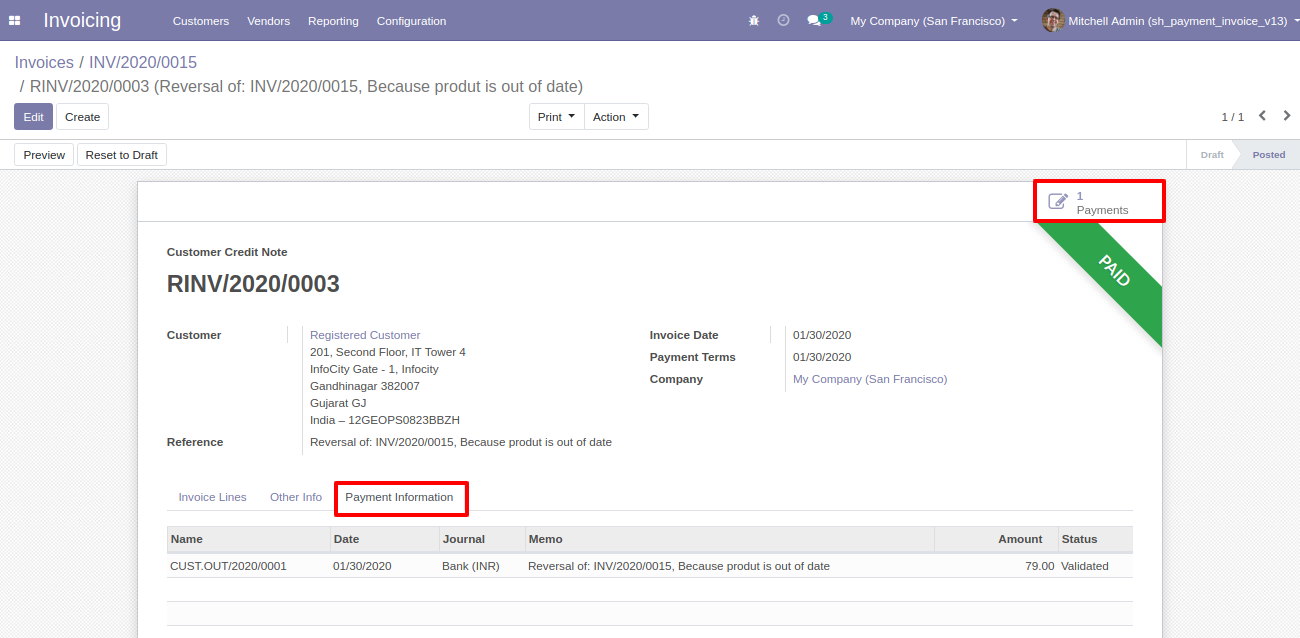The image size is (1300, 638).
Task: Open My Company (San Francisco) form link
Action: 870,379
